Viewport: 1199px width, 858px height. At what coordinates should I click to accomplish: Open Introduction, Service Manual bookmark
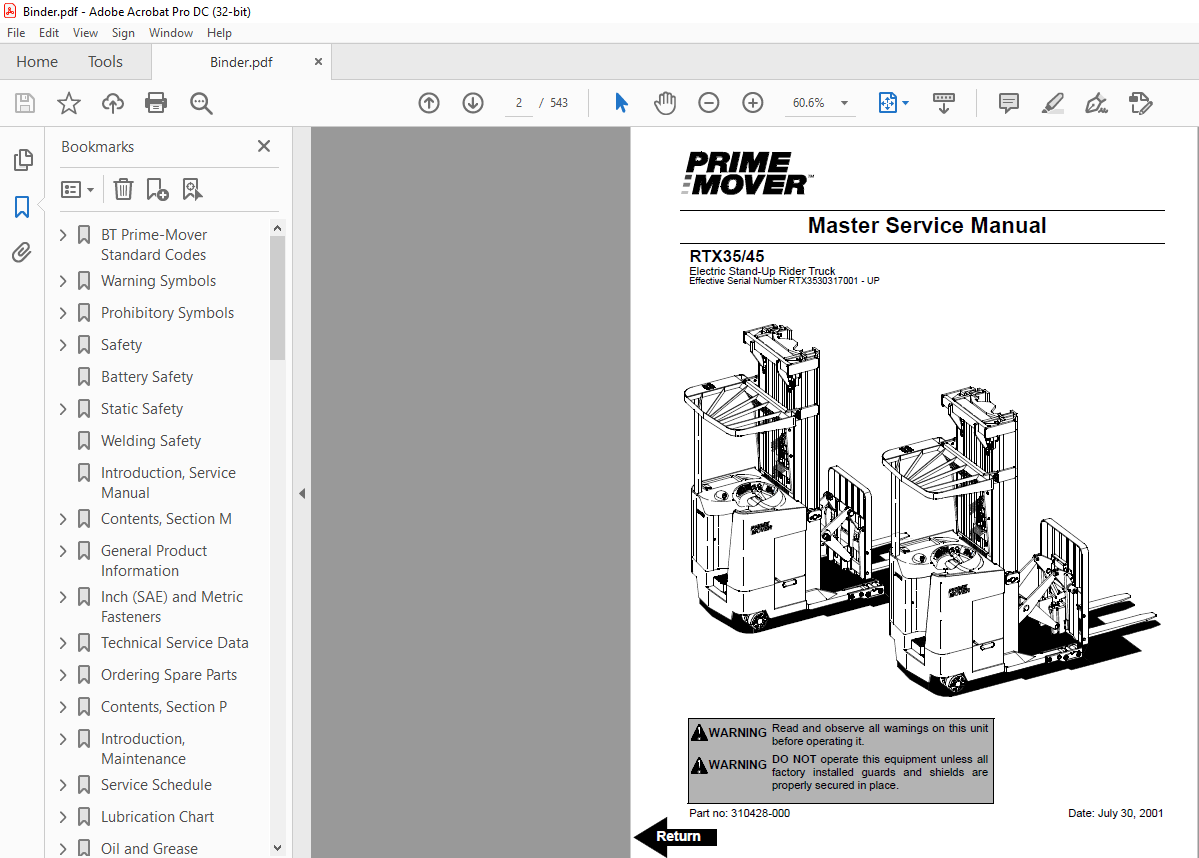click(x=168, y=483)
